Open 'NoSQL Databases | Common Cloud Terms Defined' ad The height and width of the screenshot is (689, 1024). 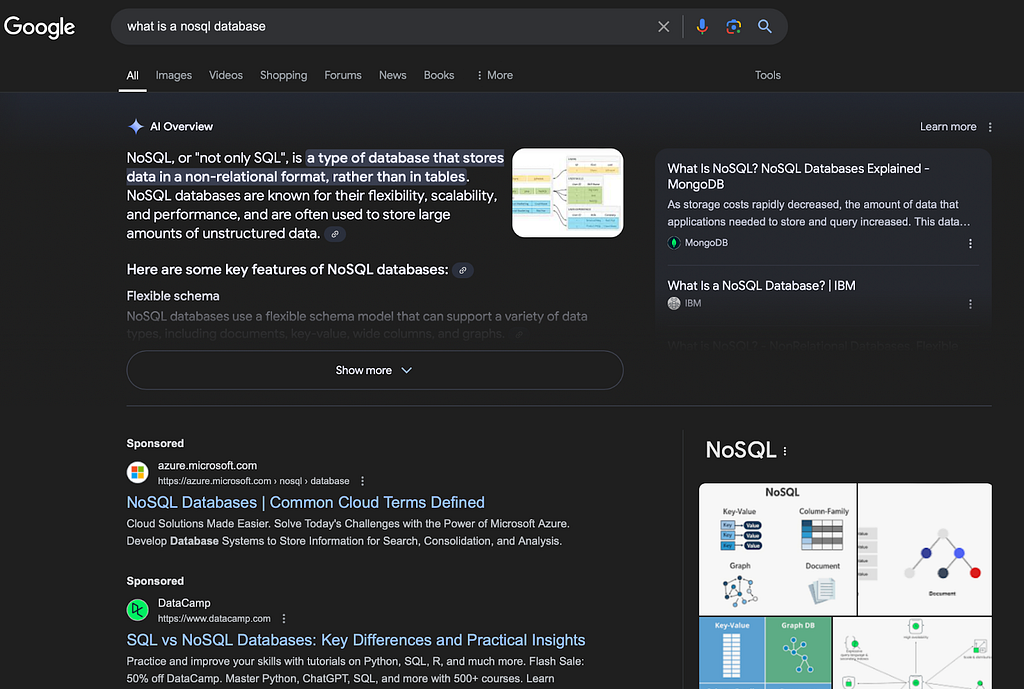(x=306, y=503)
